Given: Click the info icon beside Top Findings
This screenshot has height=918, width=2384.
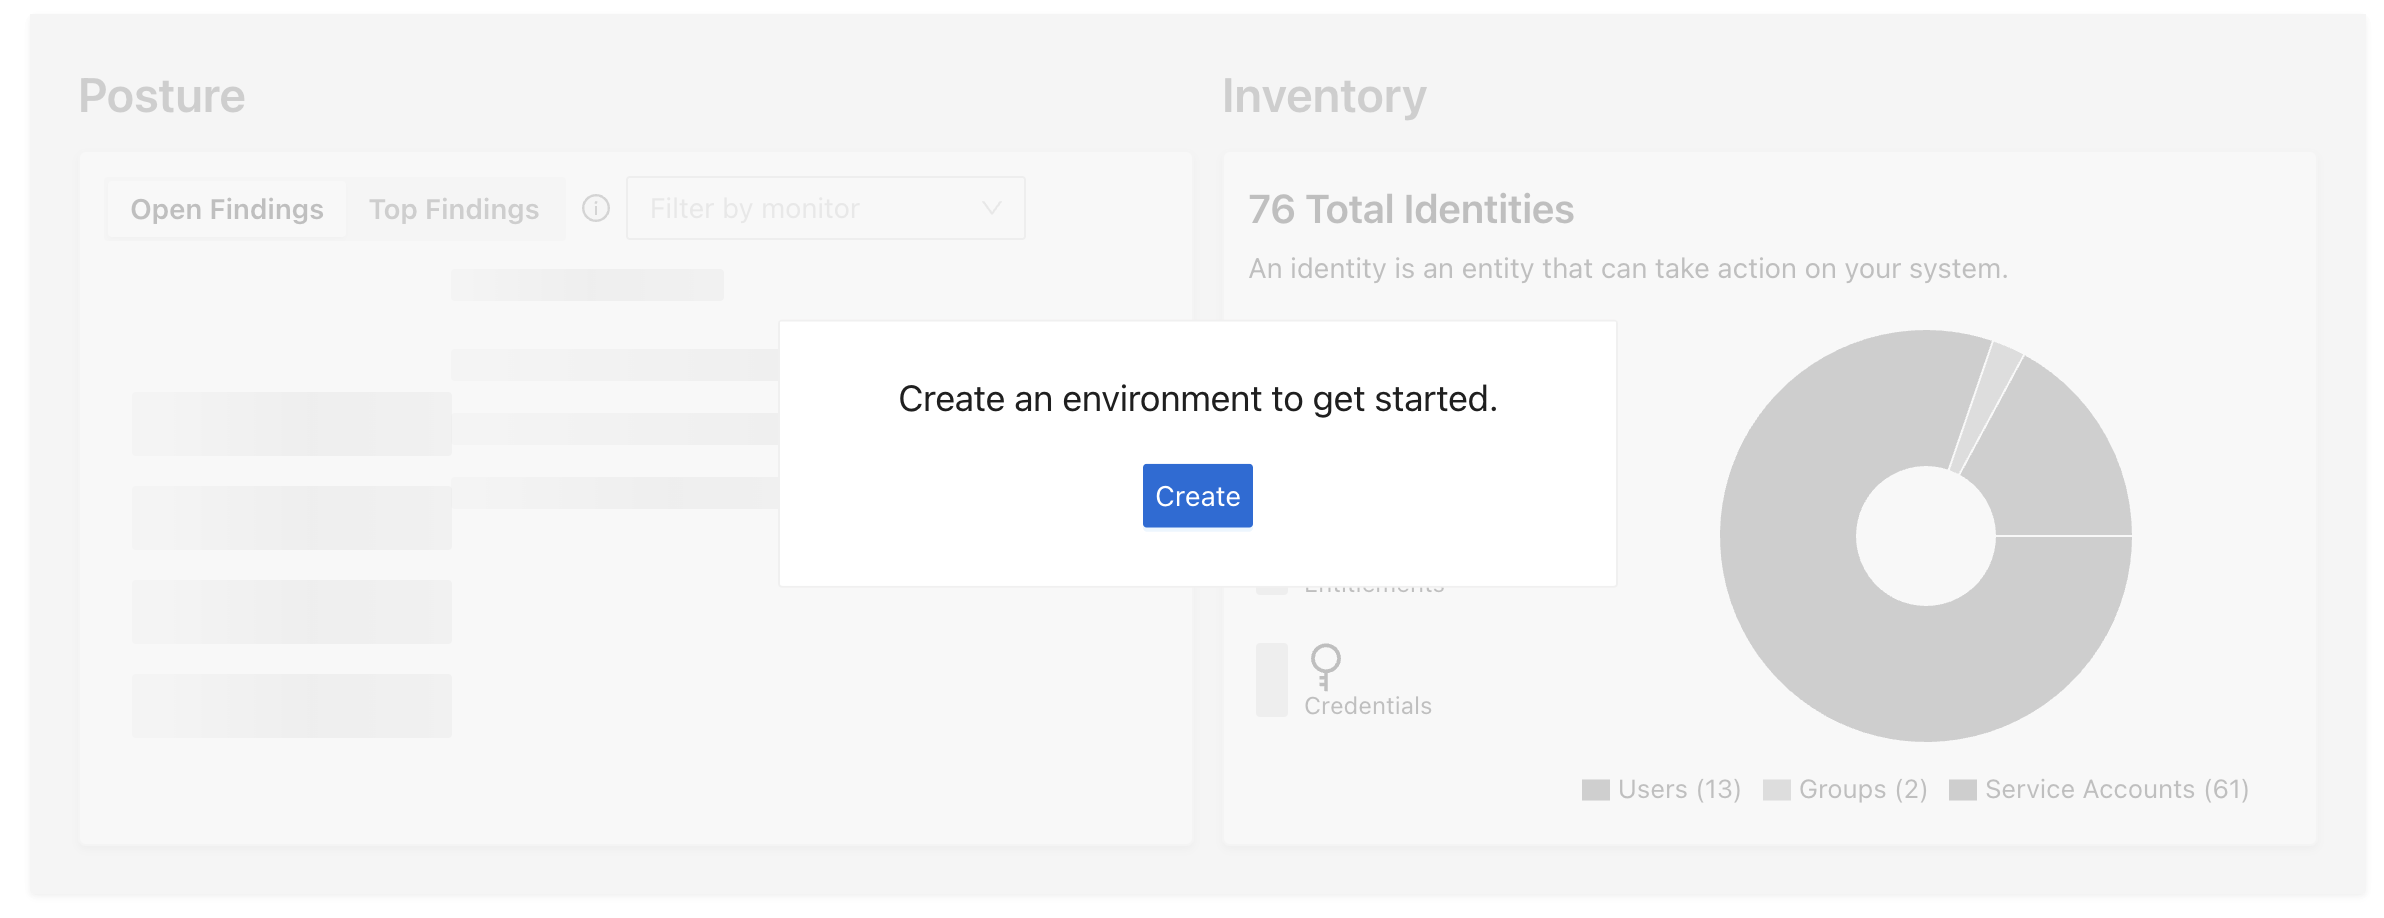Looking at the screenshot, I should coord(596,208).
